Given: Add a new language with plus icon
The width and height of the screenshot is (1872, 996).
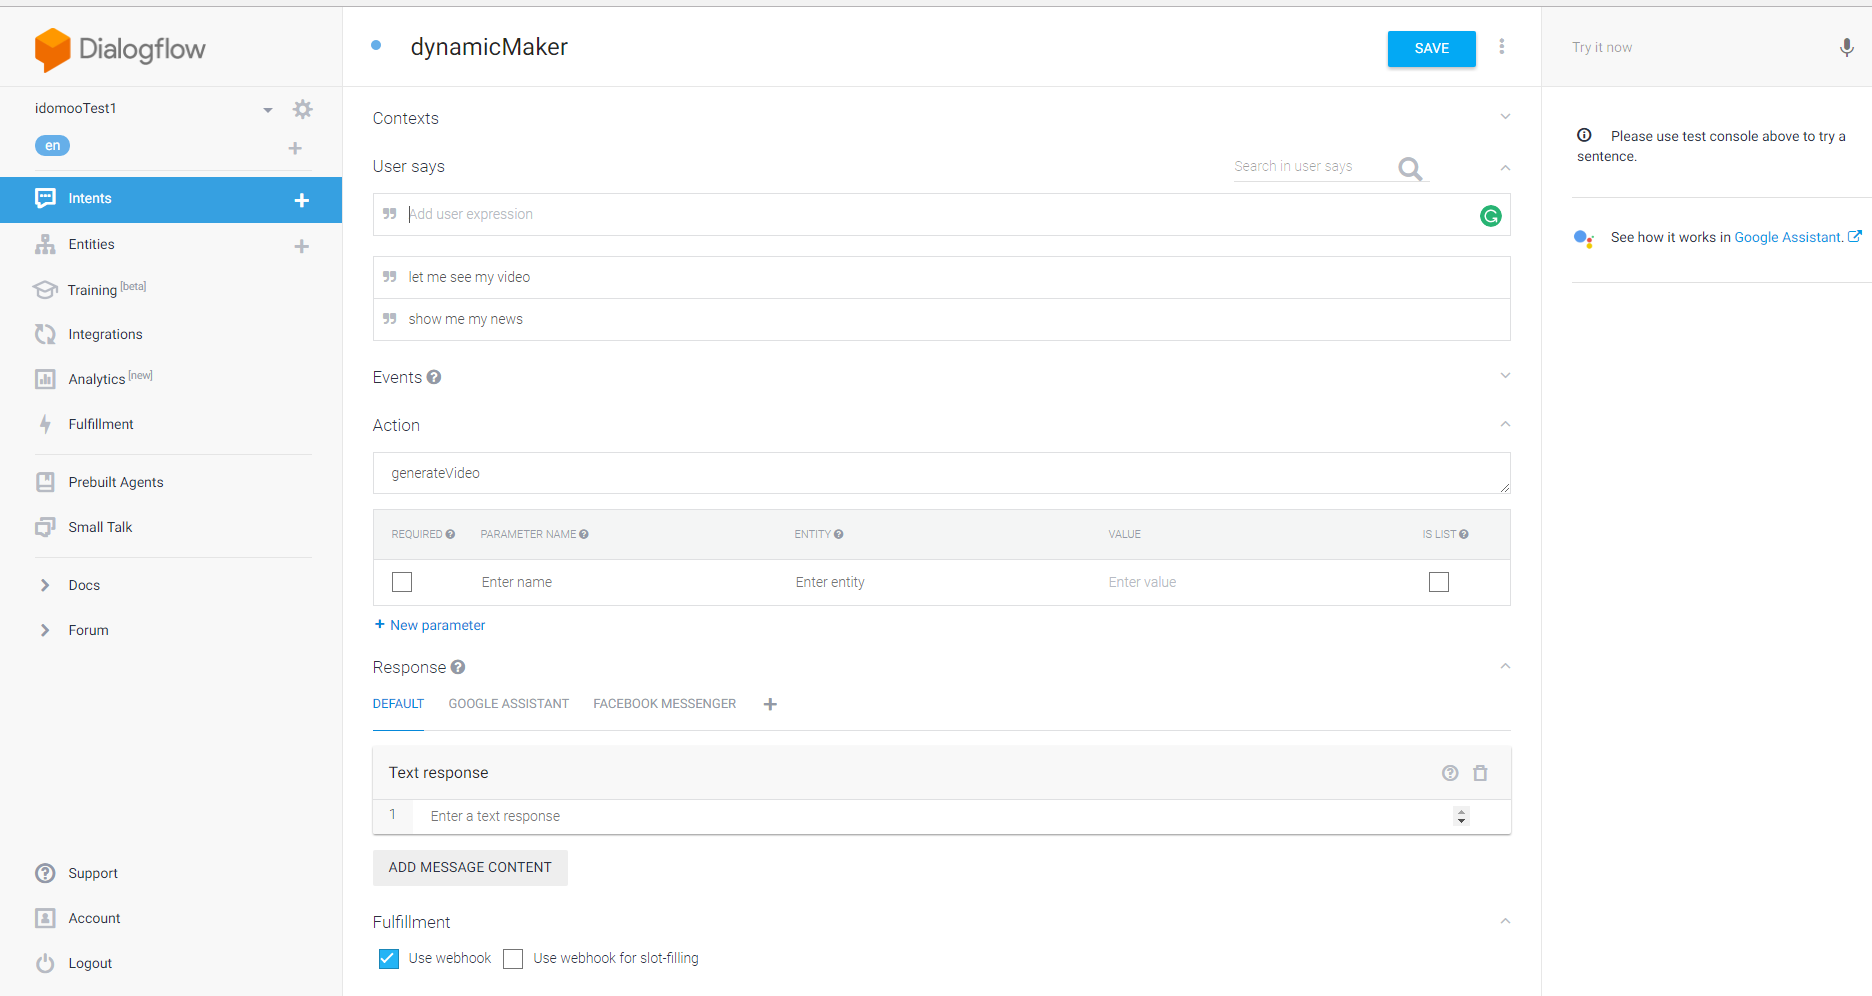Looking at the screenshot, I should [295, 148].
